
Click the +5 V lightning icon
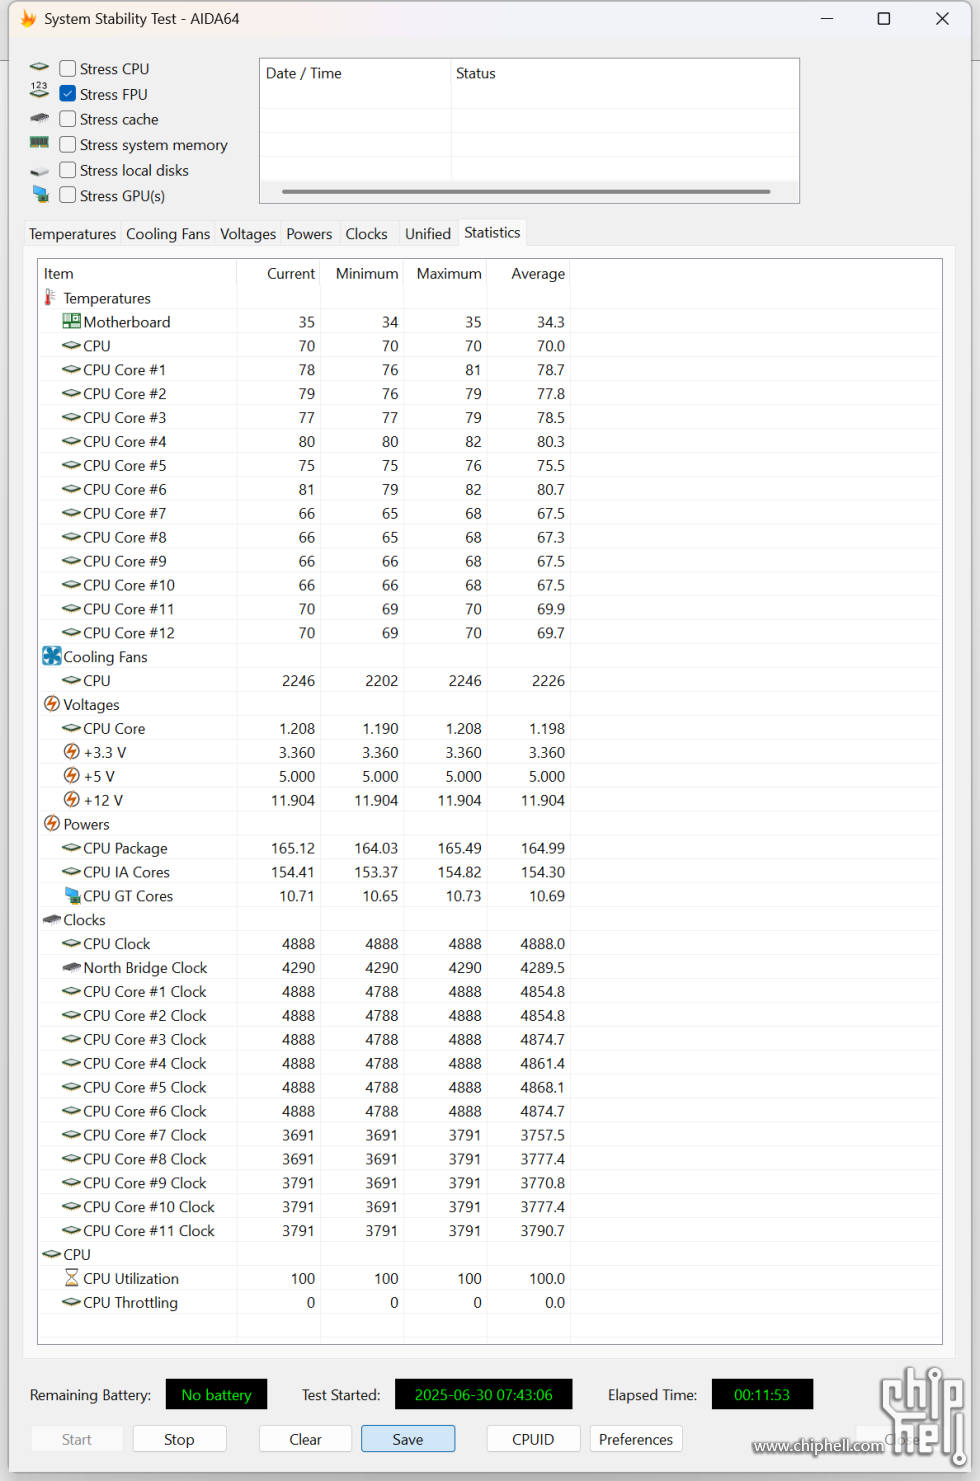71,776
